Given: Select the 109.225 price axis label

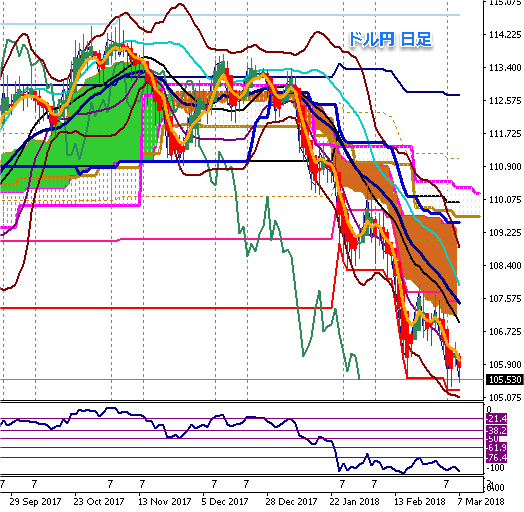Looking at the screenshot, I should tap(505, 233).
